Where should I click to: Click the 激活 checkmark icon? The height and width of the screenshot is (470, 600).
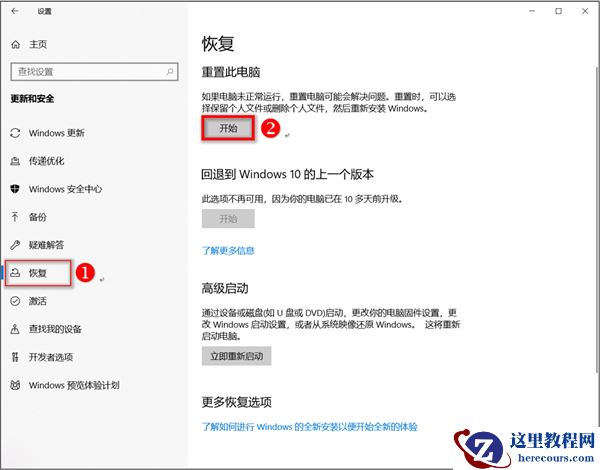pos(15,301)
